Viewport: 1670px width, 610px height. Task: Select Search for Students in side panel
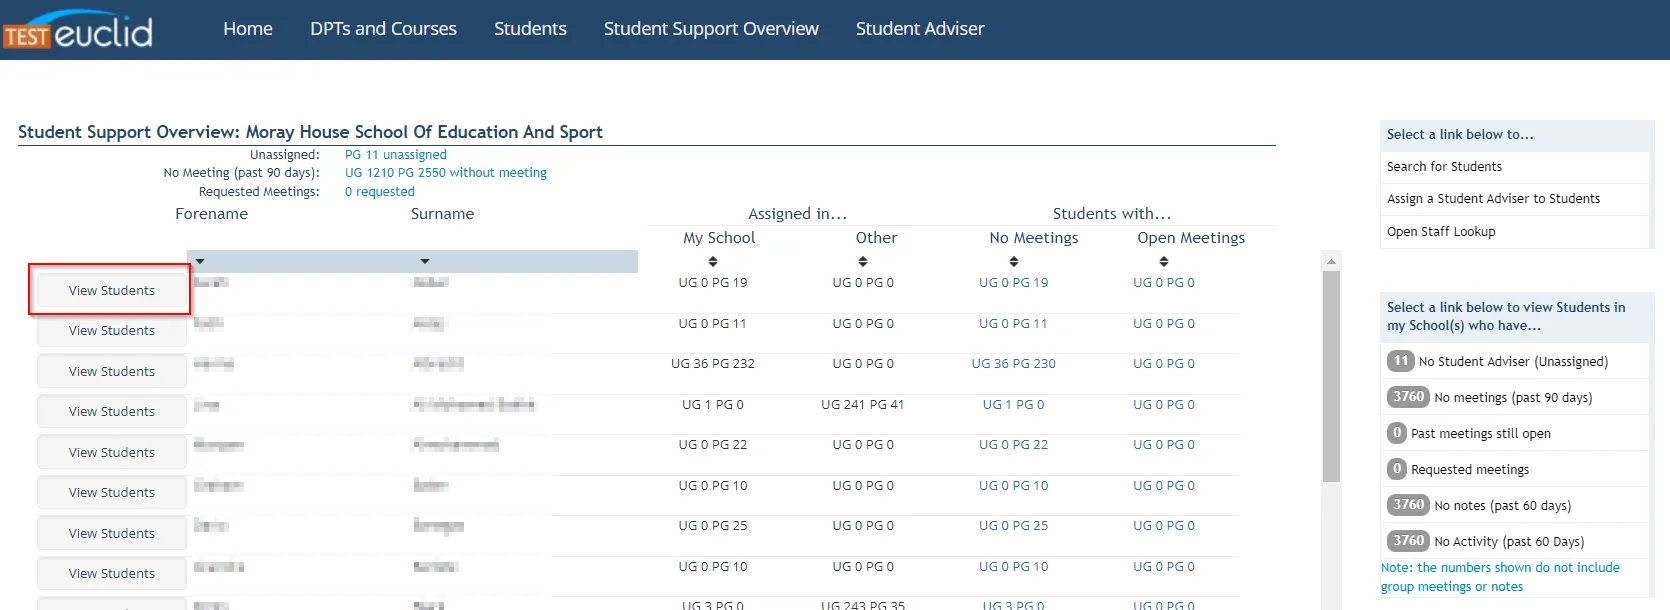[x=1444, y=167]
